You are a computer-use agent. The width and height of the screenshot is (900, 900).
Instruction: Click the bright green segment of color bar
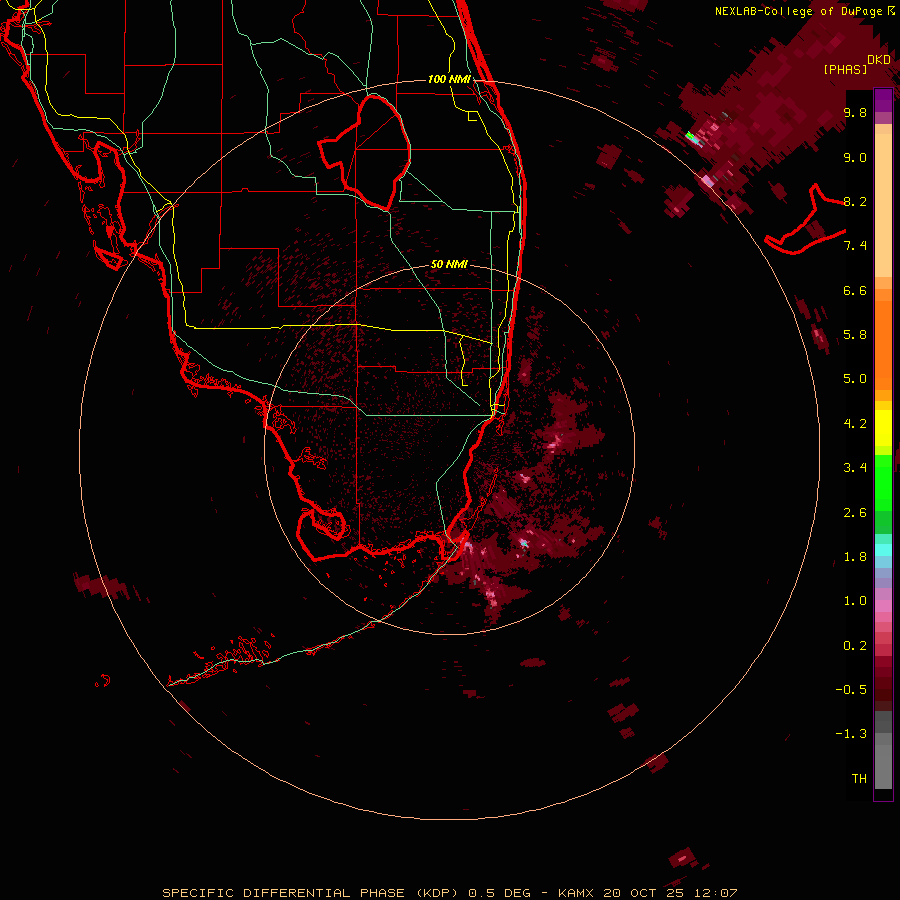coord(883,482)
